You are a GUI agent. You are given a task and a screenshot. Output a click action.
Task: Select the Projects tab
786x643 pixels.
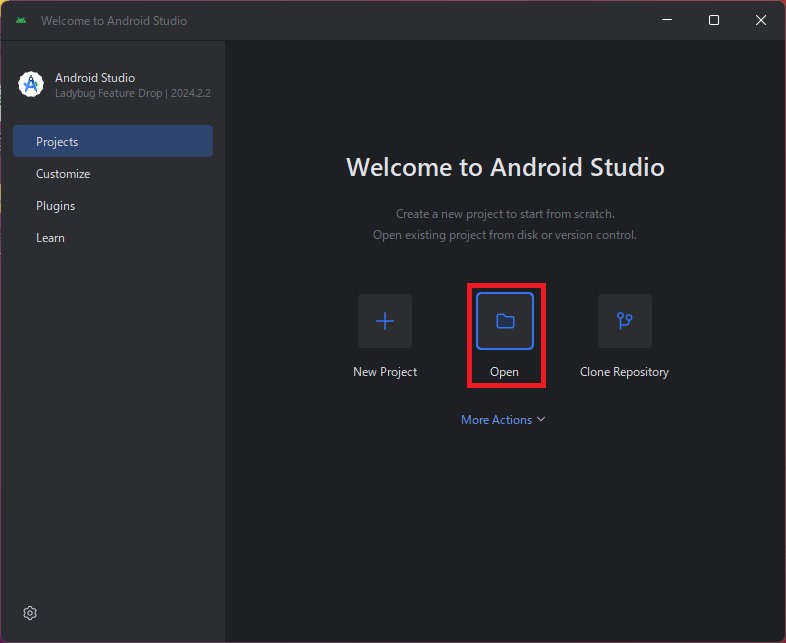(x=113, y=142)
